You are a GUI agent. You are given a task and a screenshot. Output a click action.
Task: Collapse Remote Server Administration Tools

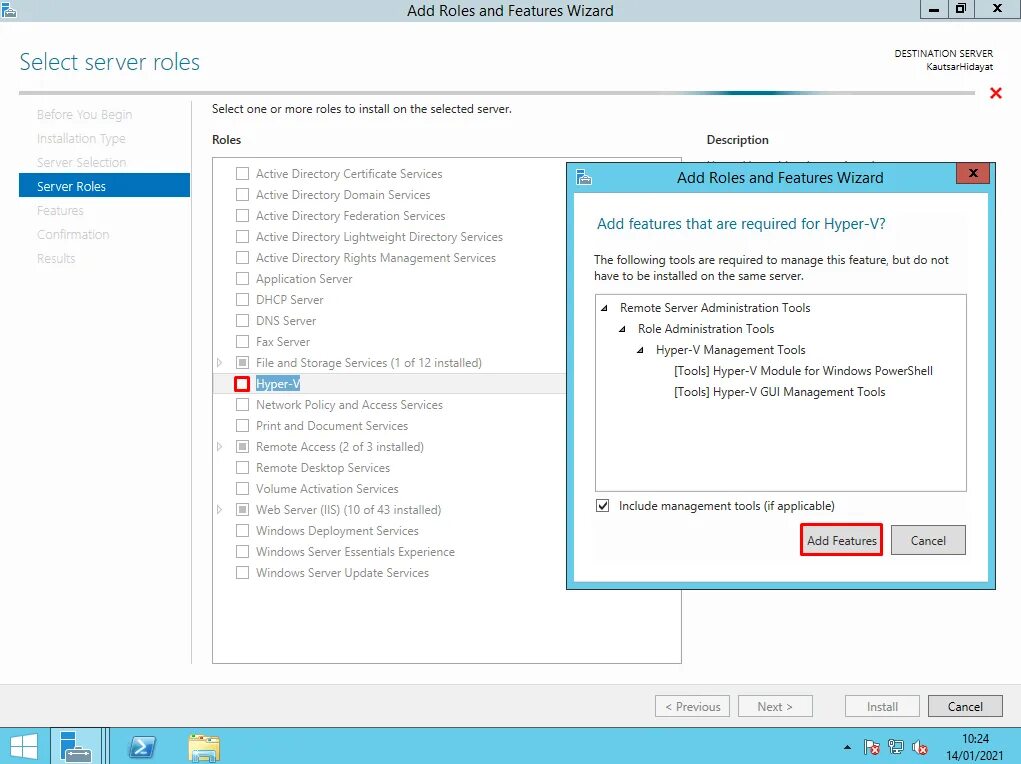(604, 308)
